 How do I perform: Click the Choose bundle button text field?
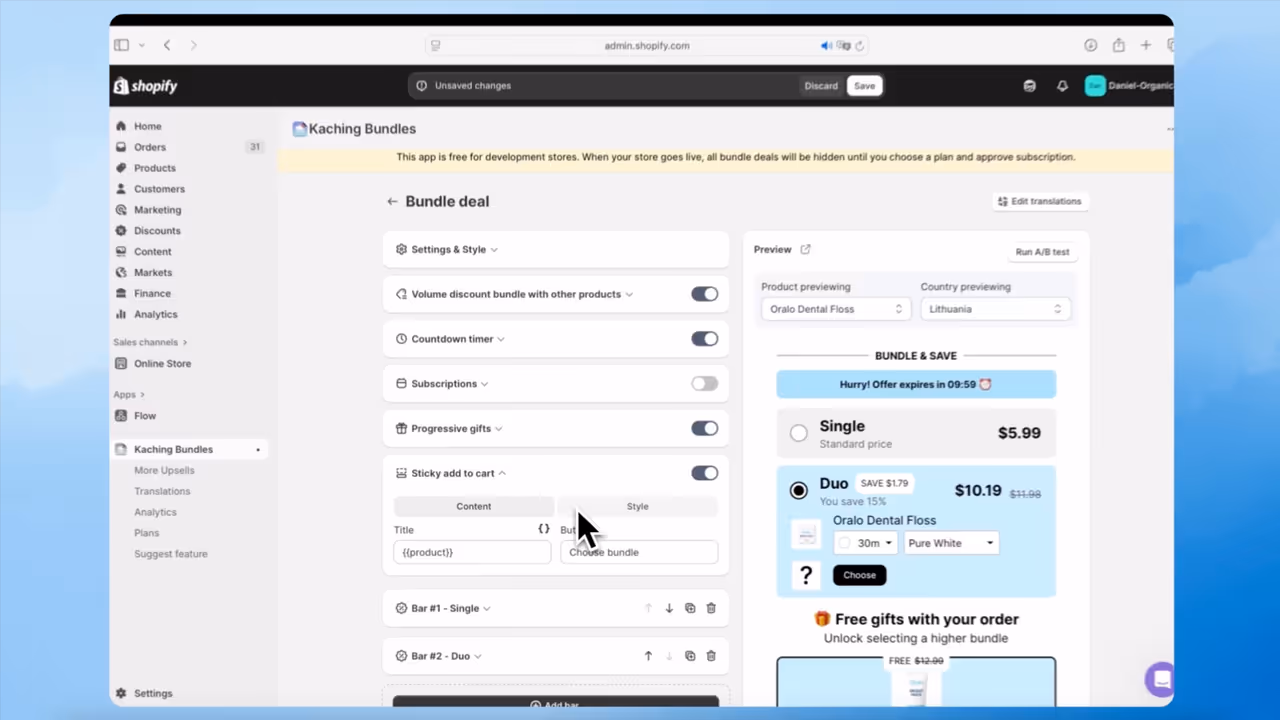(639, 552)
